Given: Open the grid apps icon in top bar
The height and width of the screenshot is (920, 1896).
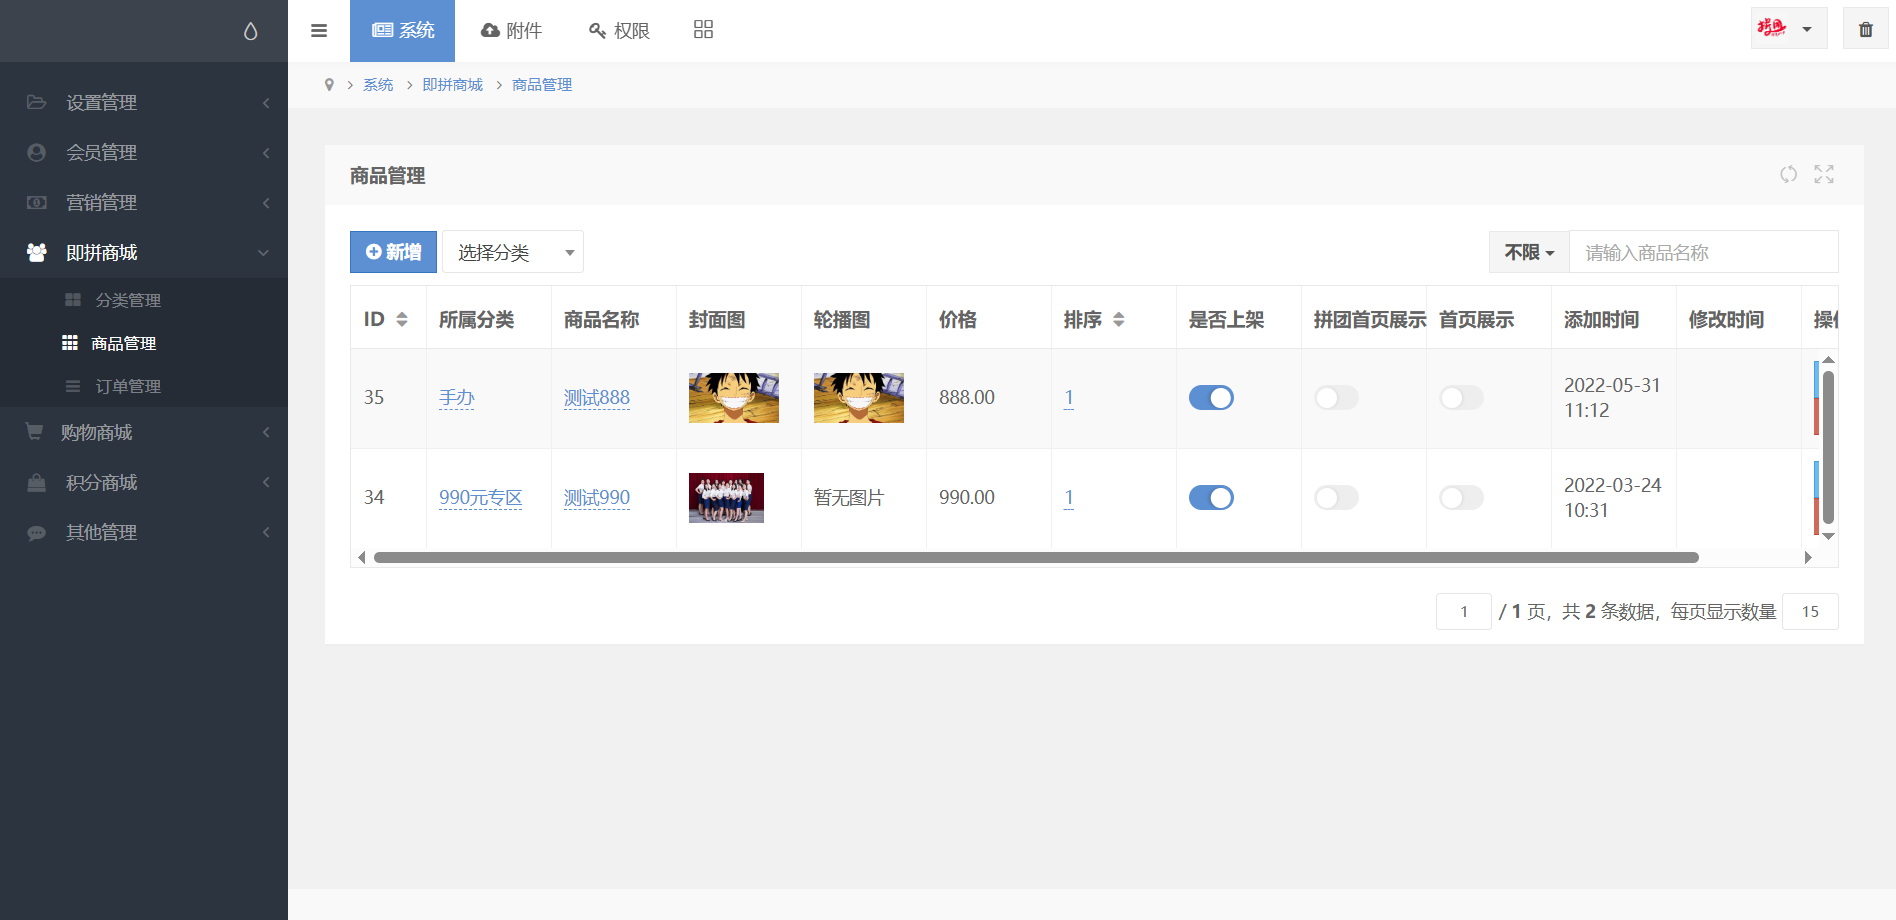Looking at the screenshot, I should pos(703,30).
